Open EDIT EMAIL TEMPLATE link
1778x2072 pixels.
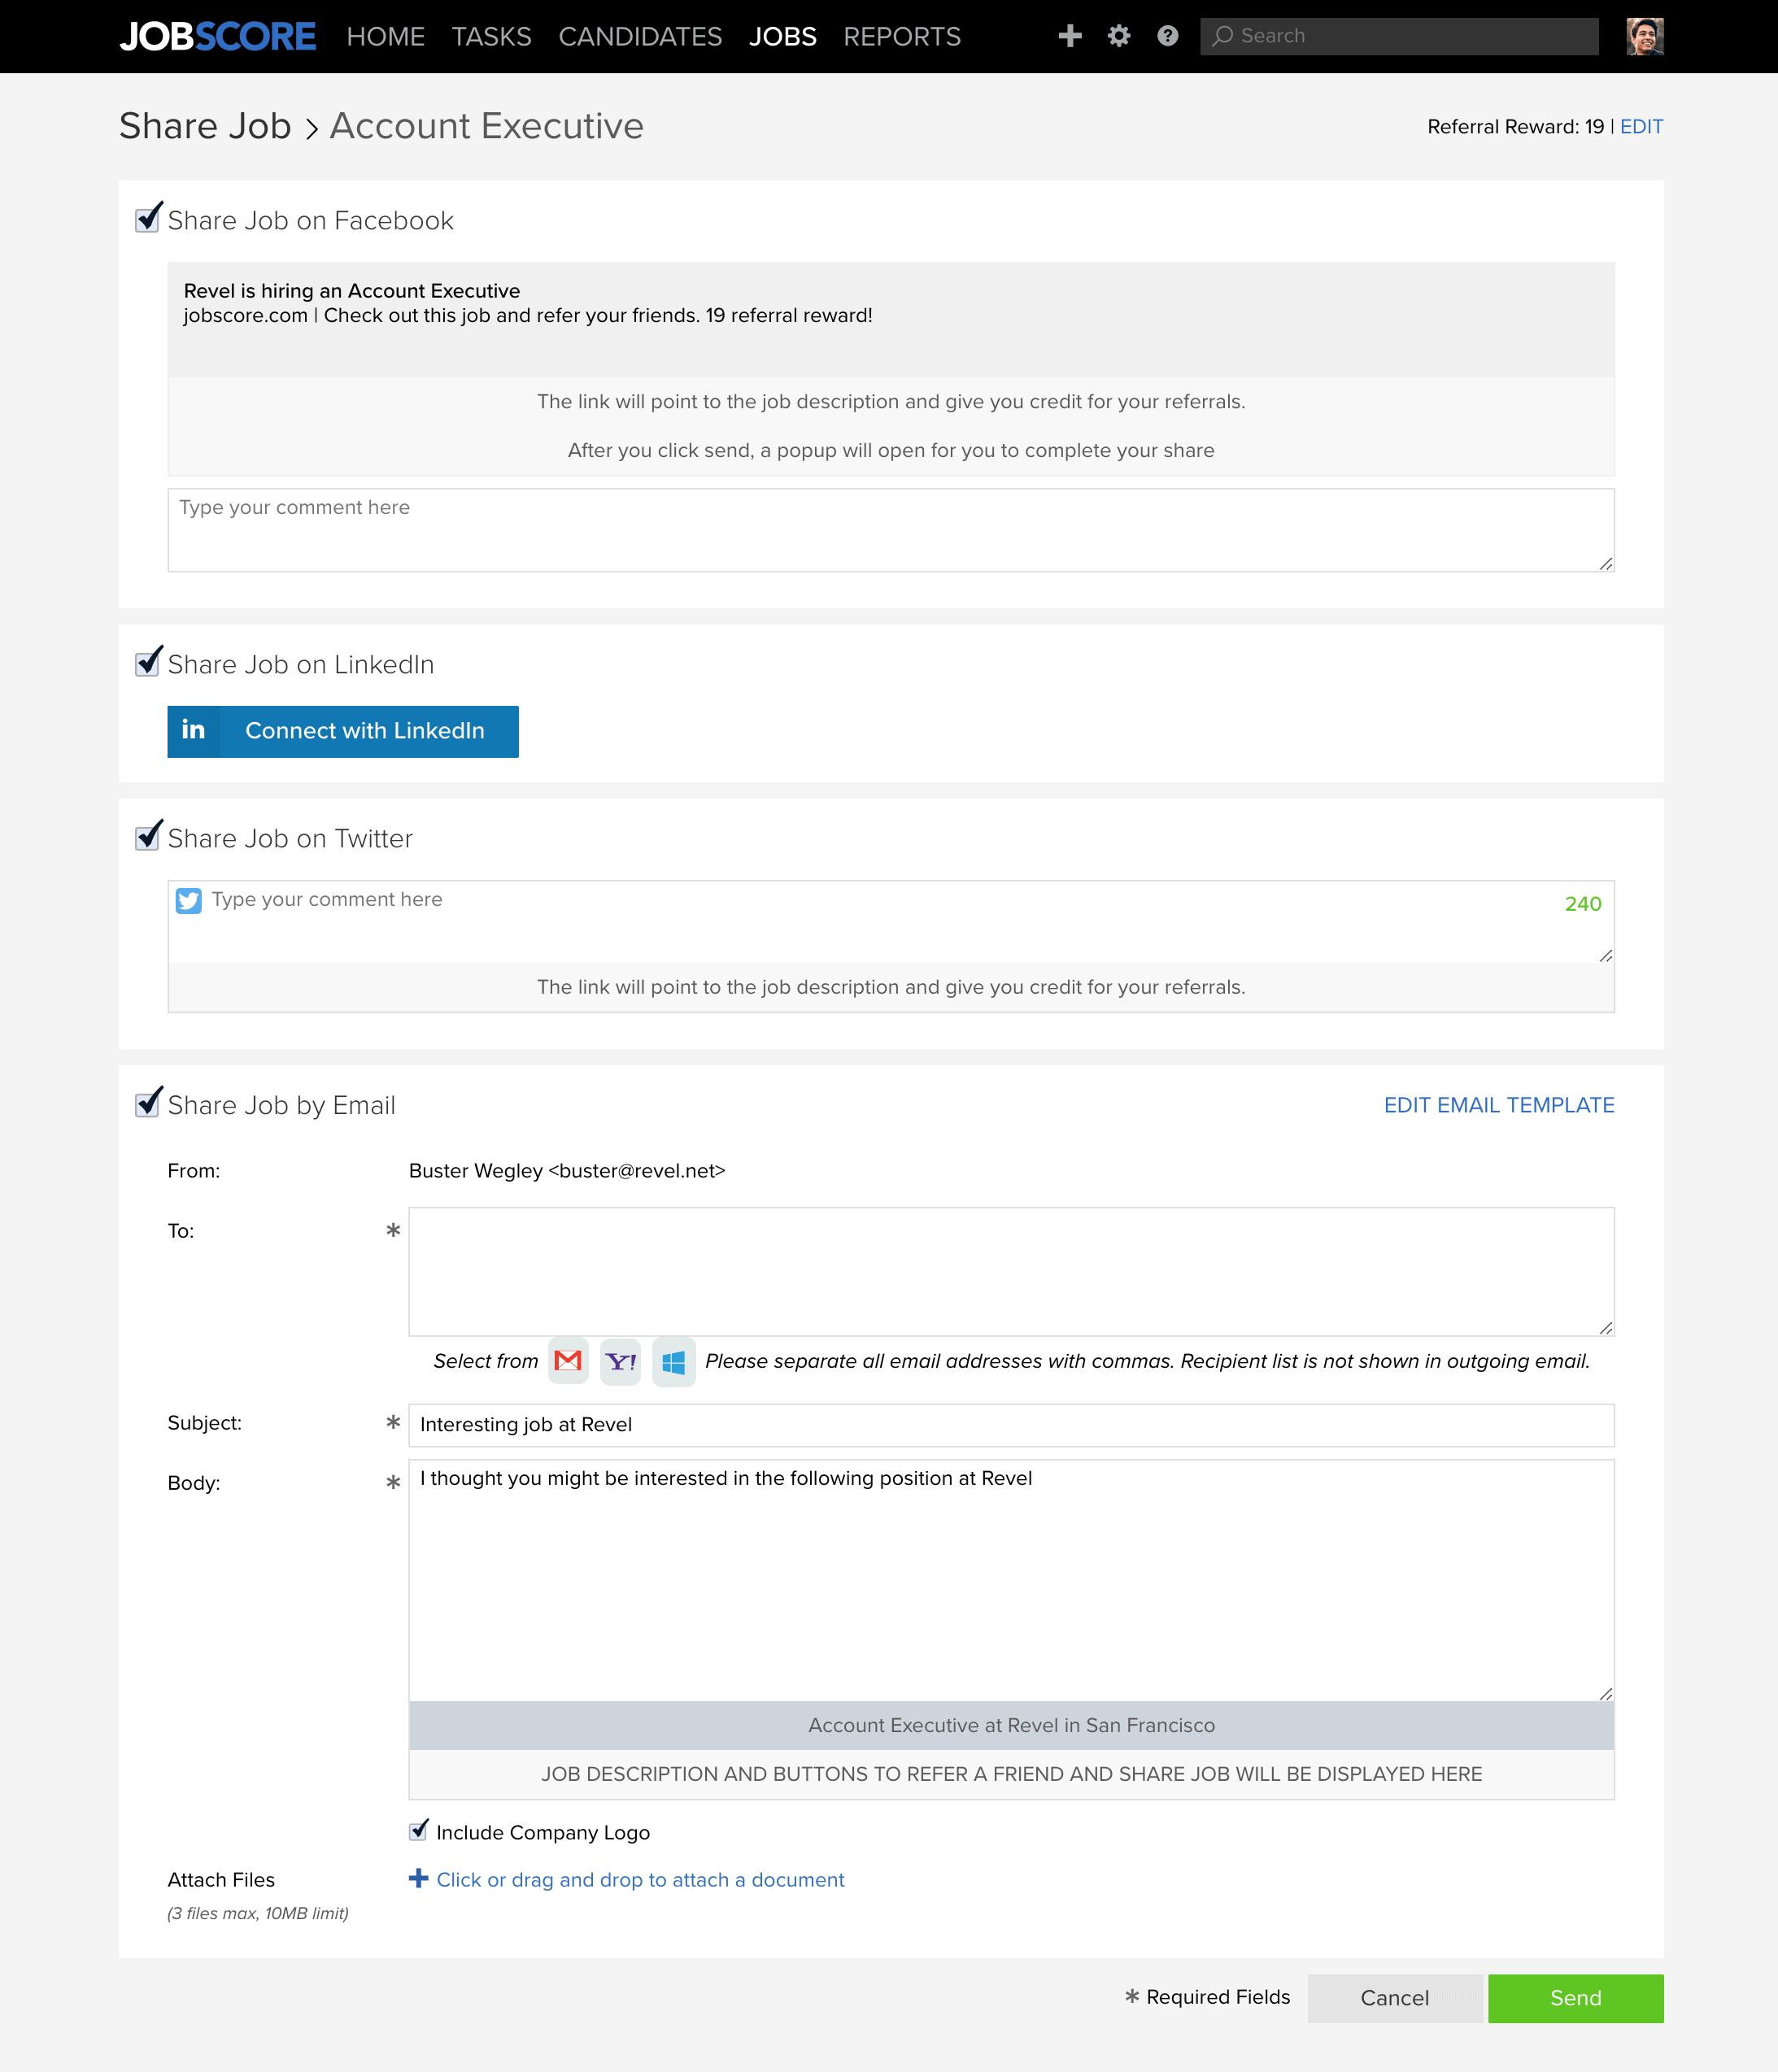point(1499,1105)
